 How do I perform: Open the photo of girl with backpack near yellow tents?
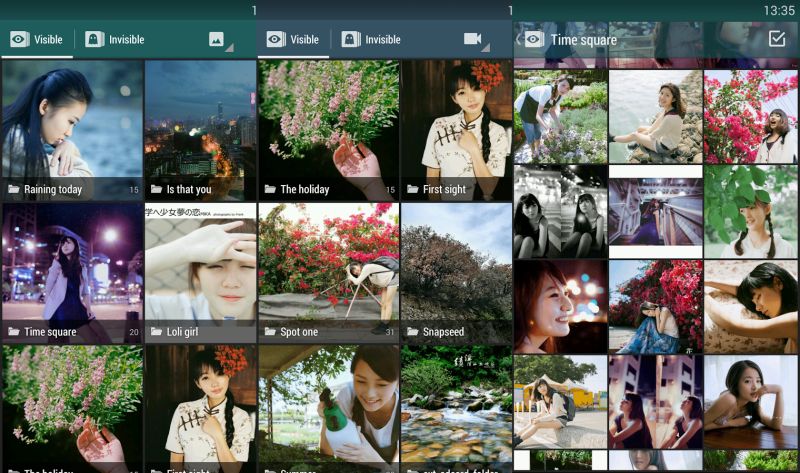(561, 402)
